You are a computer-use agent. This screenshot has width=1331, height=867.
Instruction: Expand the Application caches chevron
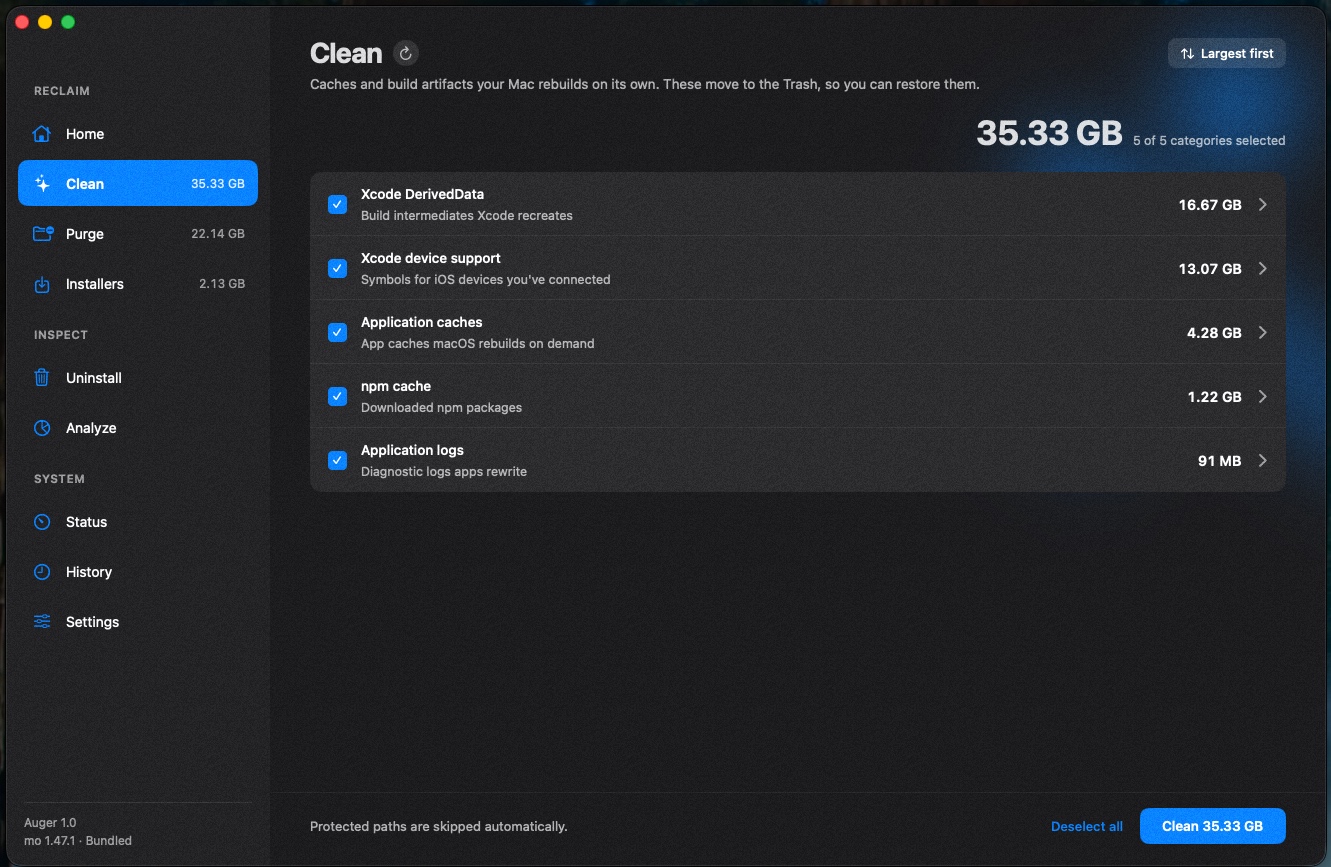pos(1263,333)
